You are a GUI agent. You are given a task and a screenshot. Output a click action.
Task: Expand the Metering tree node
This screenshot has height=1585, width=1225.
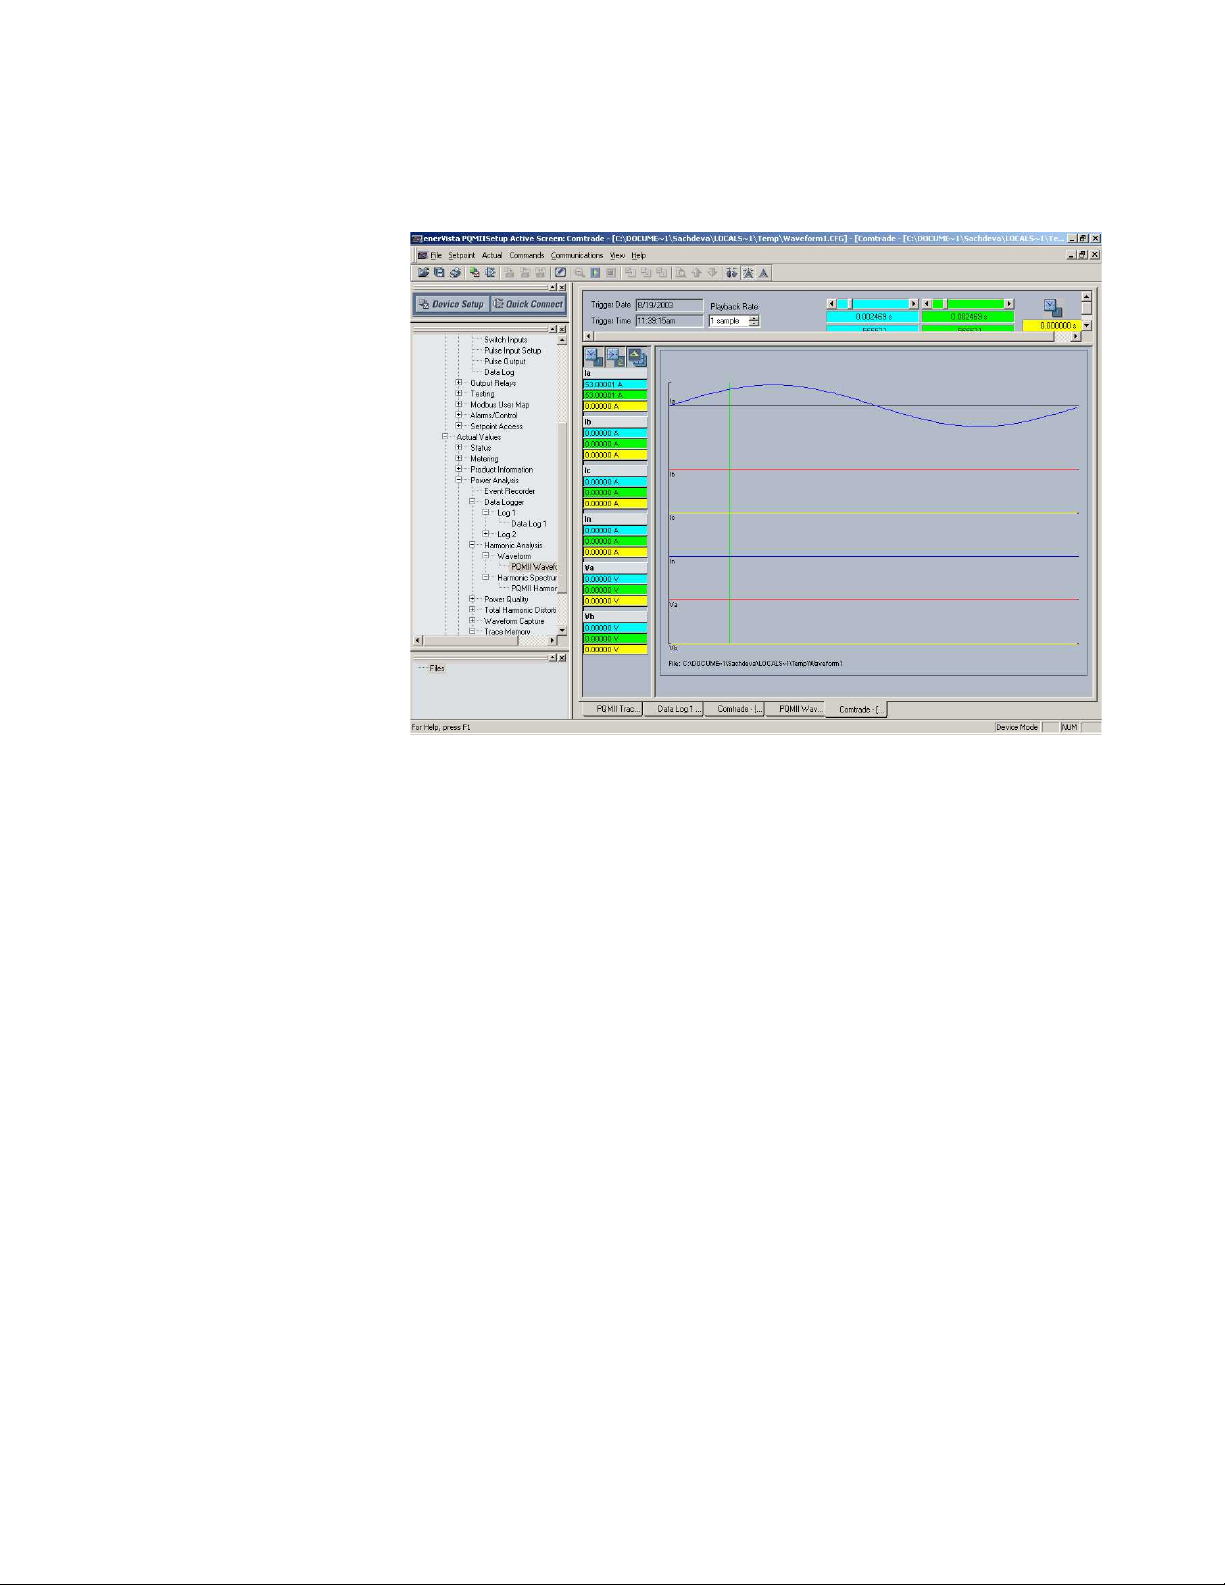(459, 459)
